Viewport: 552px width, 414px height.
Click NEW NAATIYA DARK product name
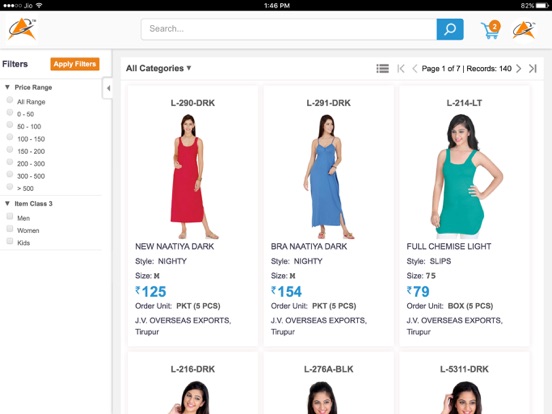pos(174,246)
